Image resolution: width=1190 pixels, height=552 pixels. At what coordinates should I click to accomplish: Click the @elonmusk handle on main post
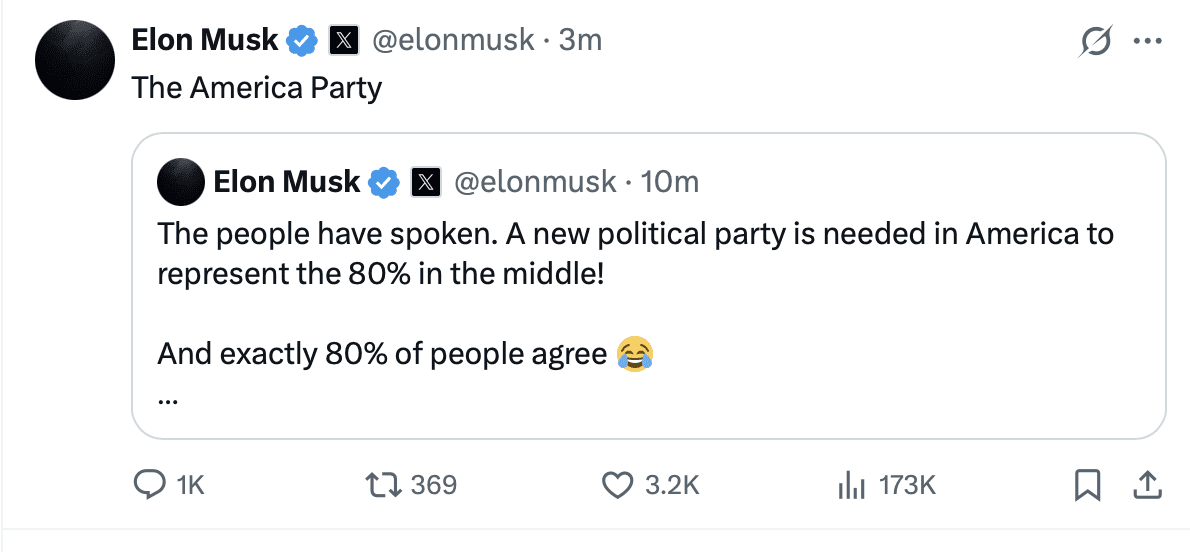pos(452,40)
